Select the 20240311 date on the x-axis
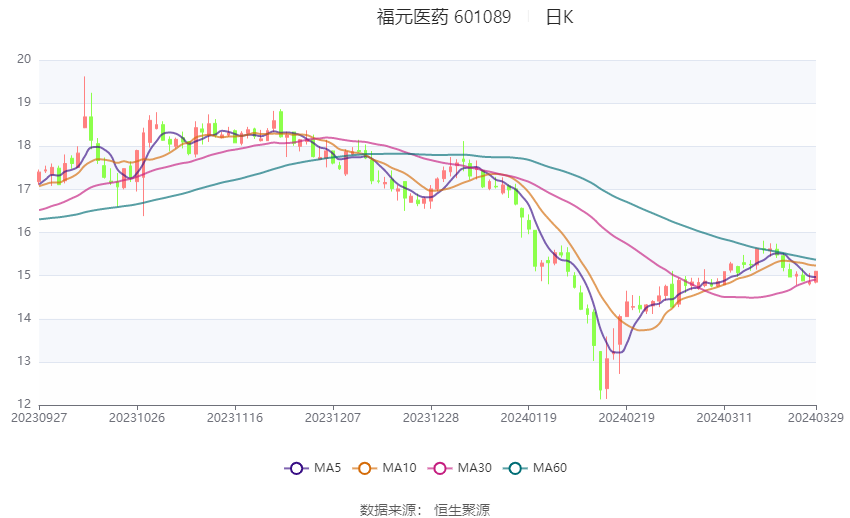The image size is (850, 518). click(x=725, y=417)
